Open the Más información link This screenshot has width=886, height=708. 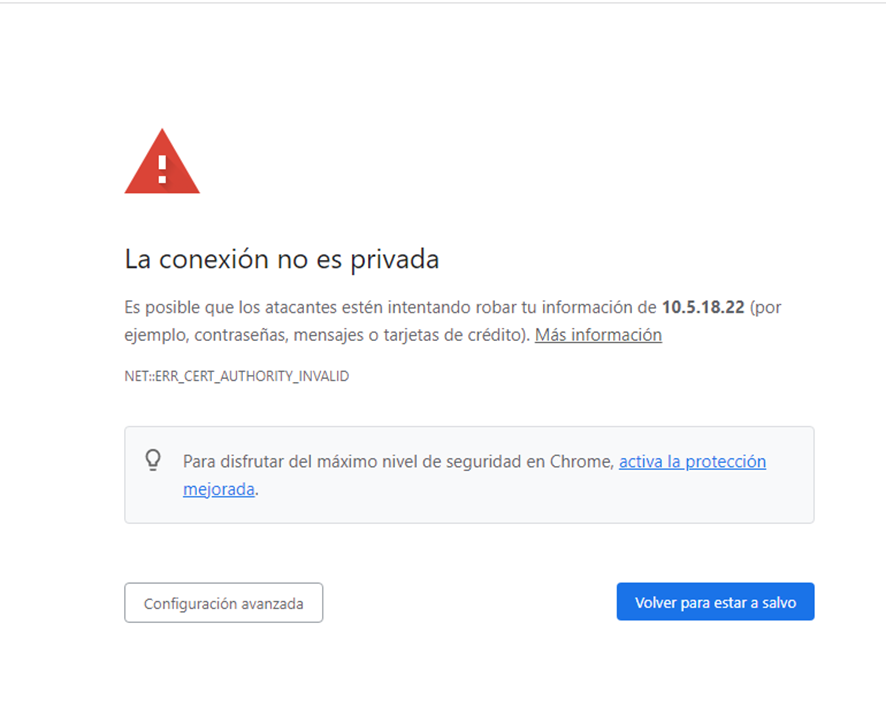598,335
